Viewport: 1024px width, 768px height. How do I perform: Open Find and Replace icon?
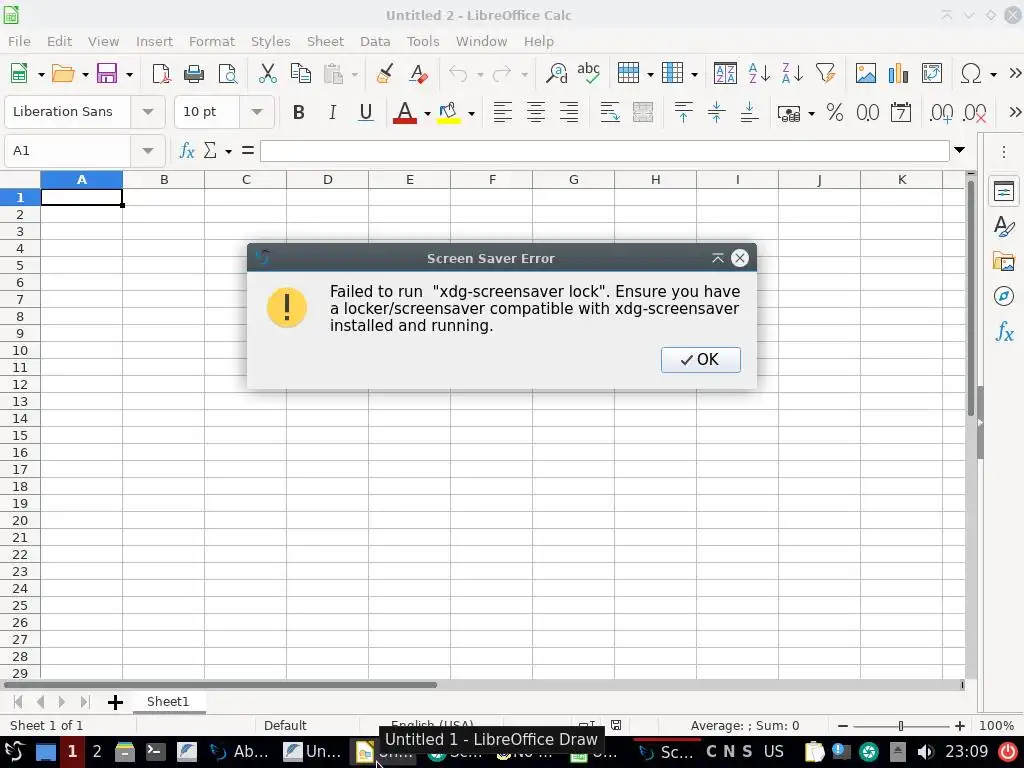pos(556,74)
